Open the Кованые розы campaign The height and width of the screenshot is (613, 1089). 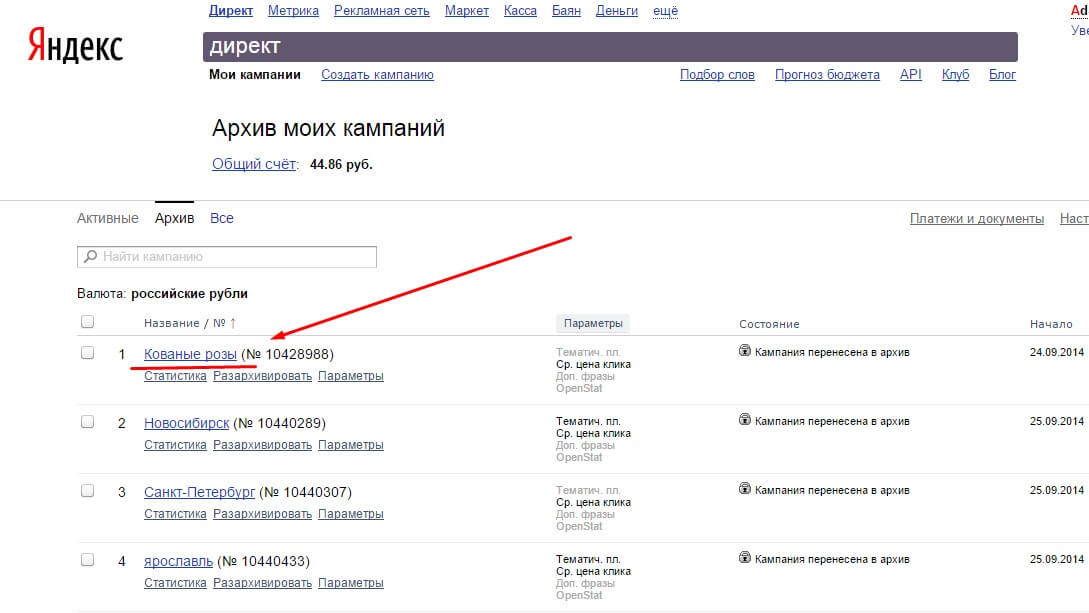pos(190,354)
